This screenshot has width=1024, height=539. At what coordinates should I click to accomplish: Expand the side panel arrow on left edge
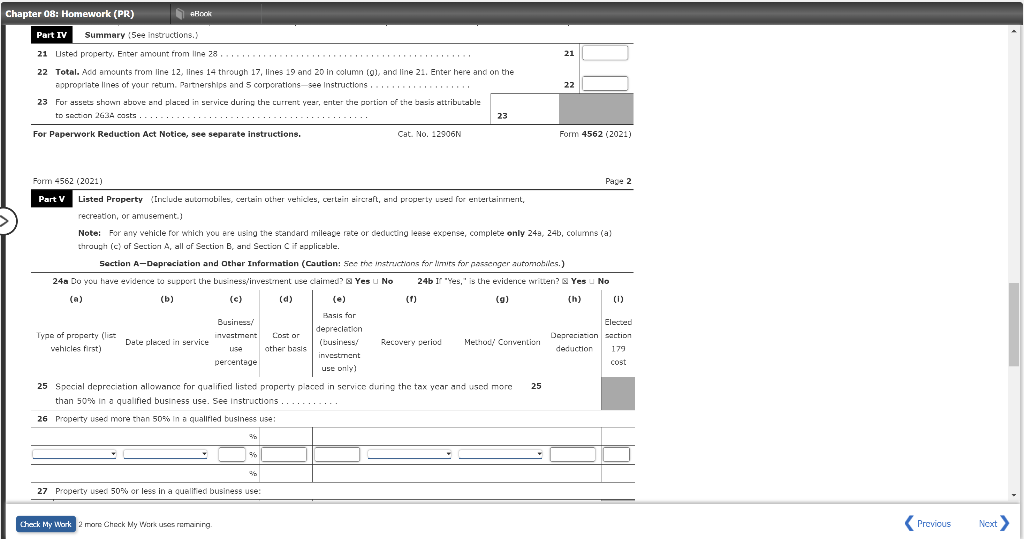pos(6,221)
